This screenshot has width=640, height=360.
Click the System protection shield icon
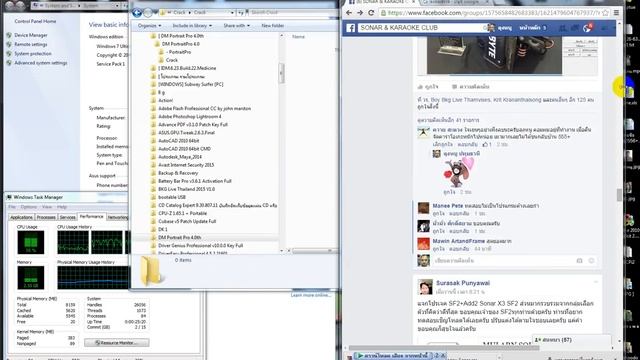coord(9,54)
